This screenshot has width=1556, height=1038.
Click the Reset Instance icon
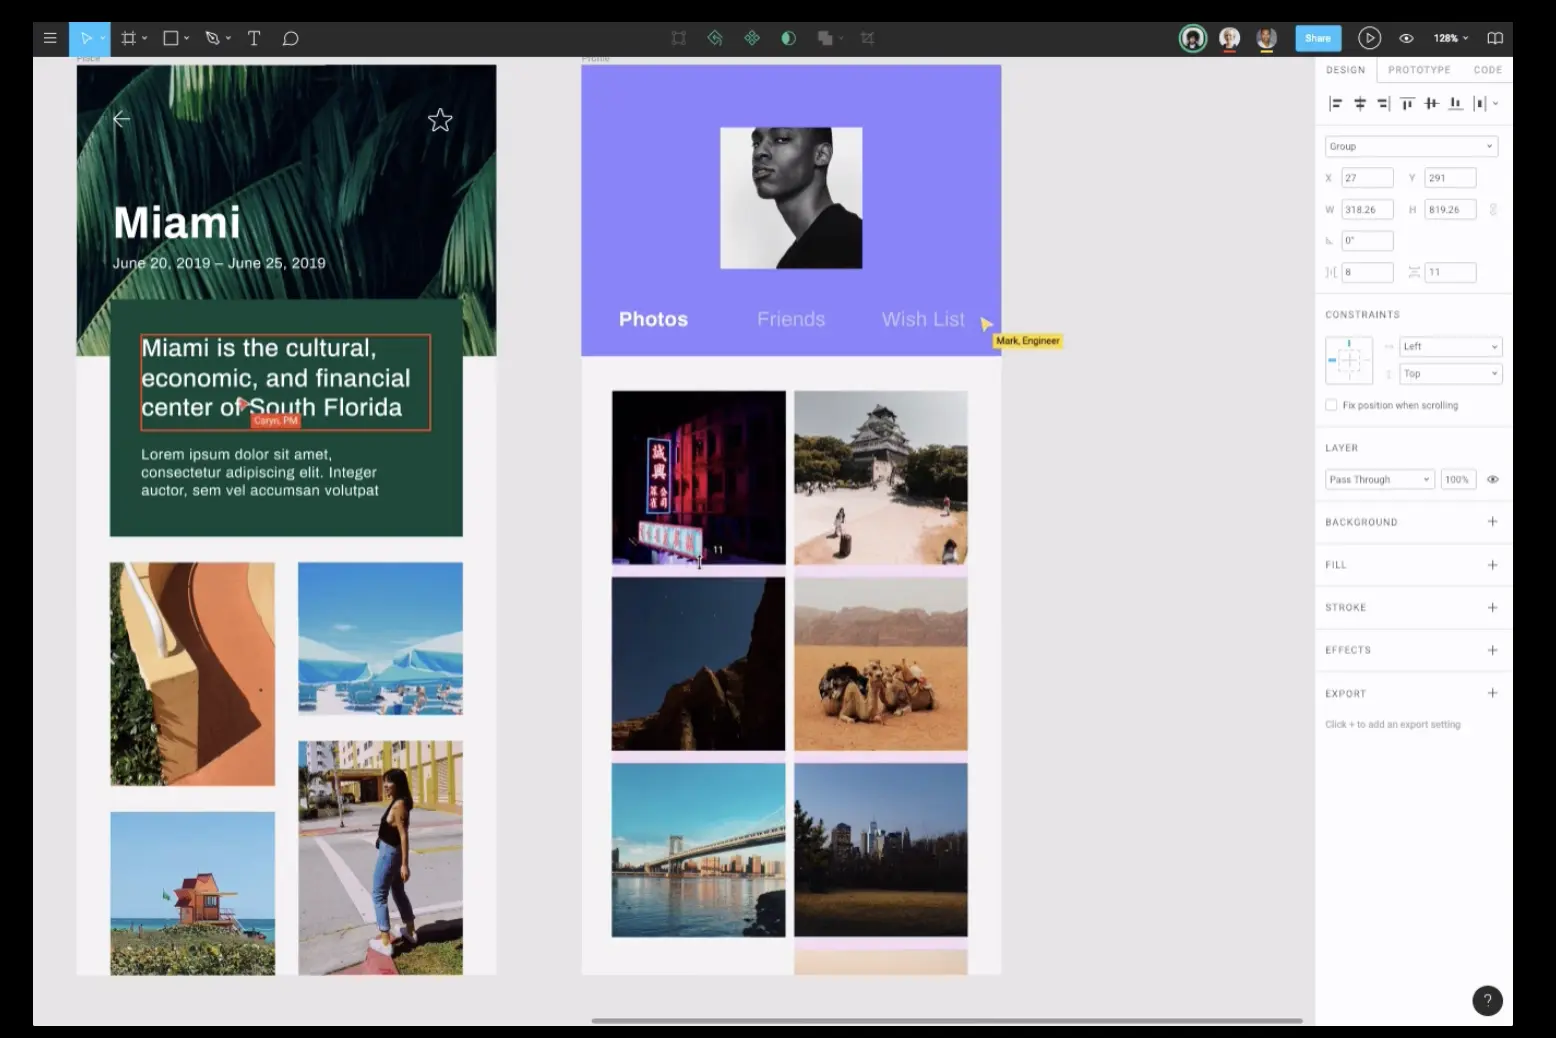tap(715, 39)
